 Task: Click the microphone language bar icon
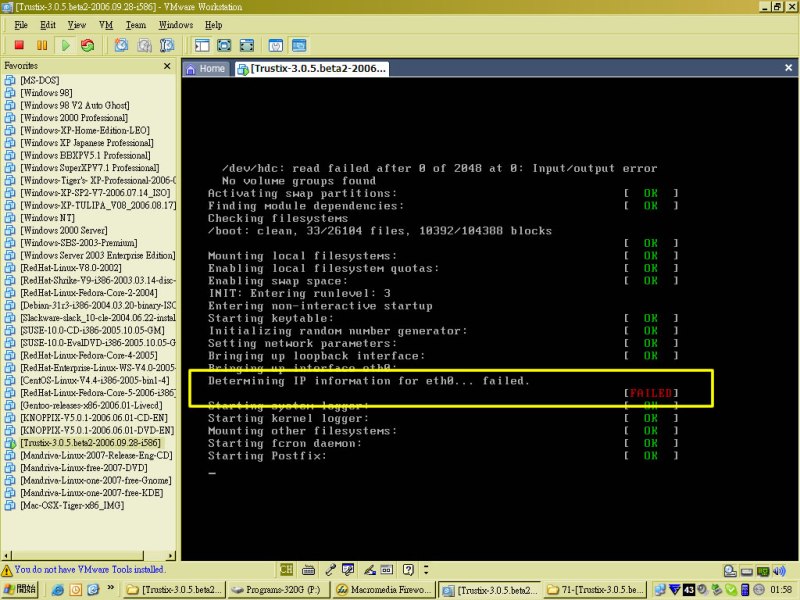click(x=330, y=569)
